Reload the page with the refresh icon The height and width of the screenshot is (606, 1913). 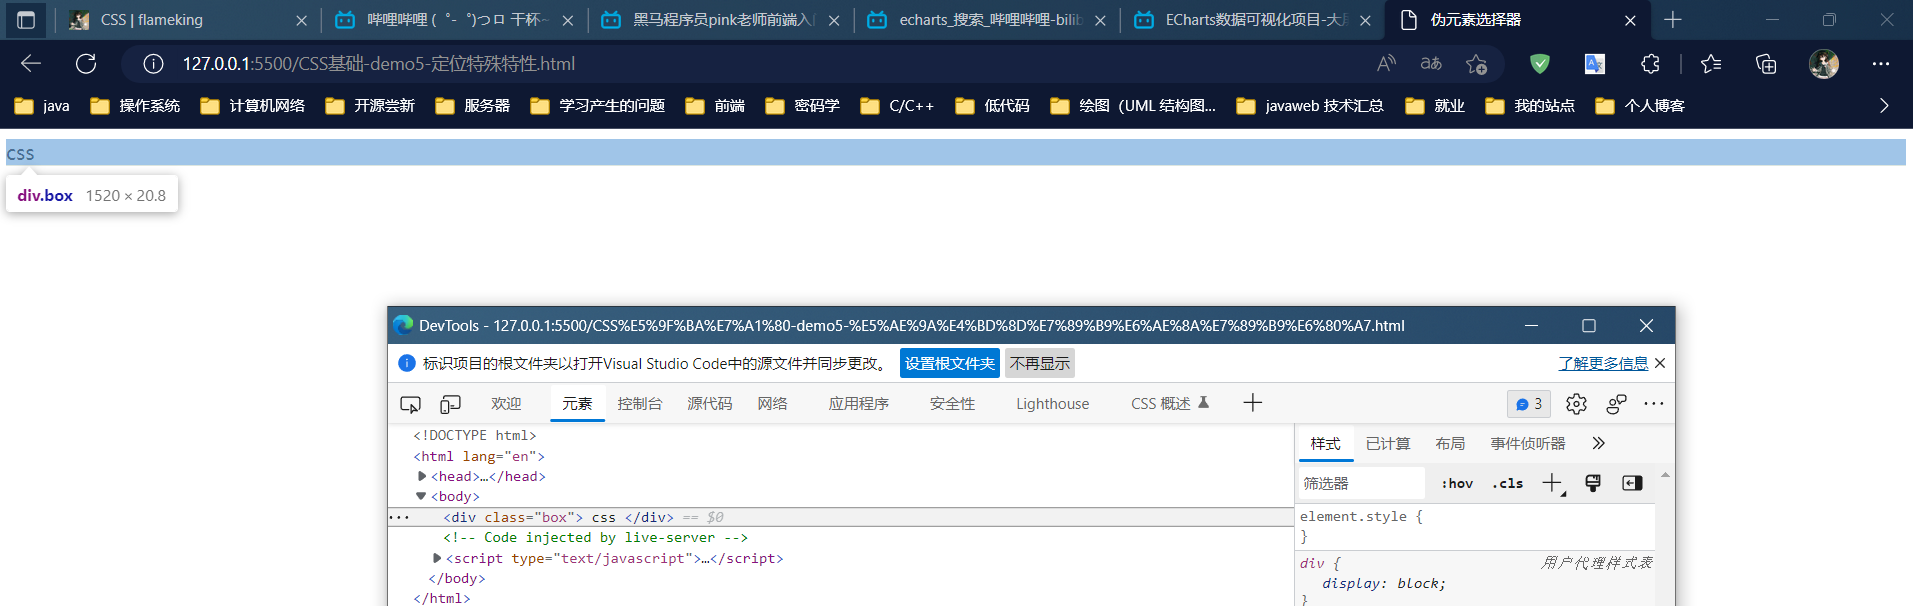86,64
